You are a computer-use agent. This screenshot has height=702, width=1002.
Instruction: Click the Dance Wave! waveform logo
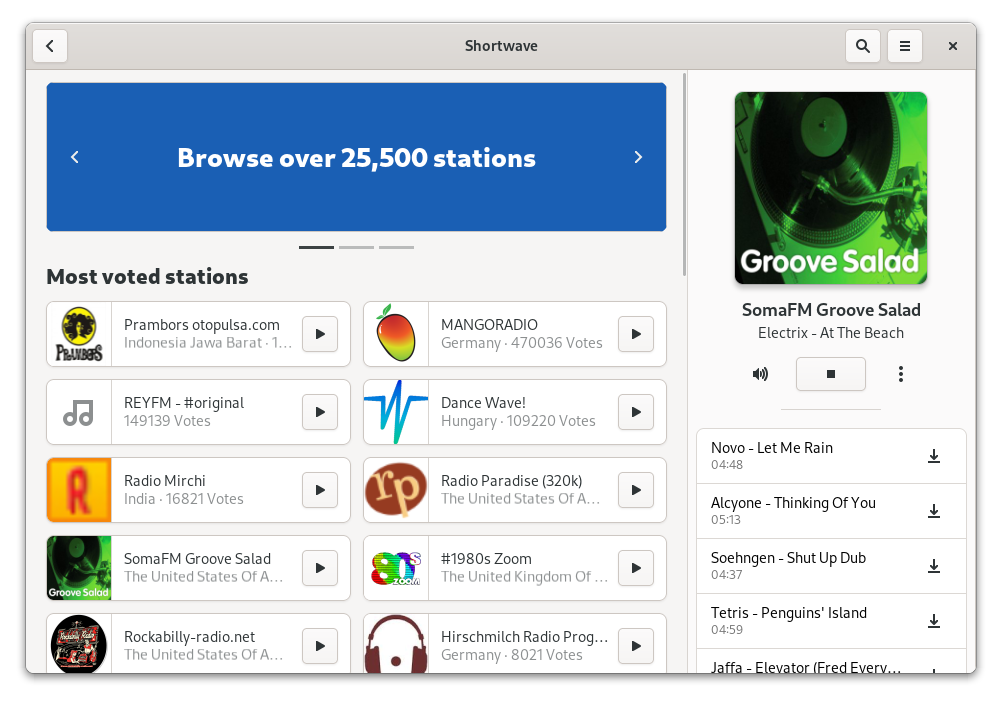click(x=396, y=412)
